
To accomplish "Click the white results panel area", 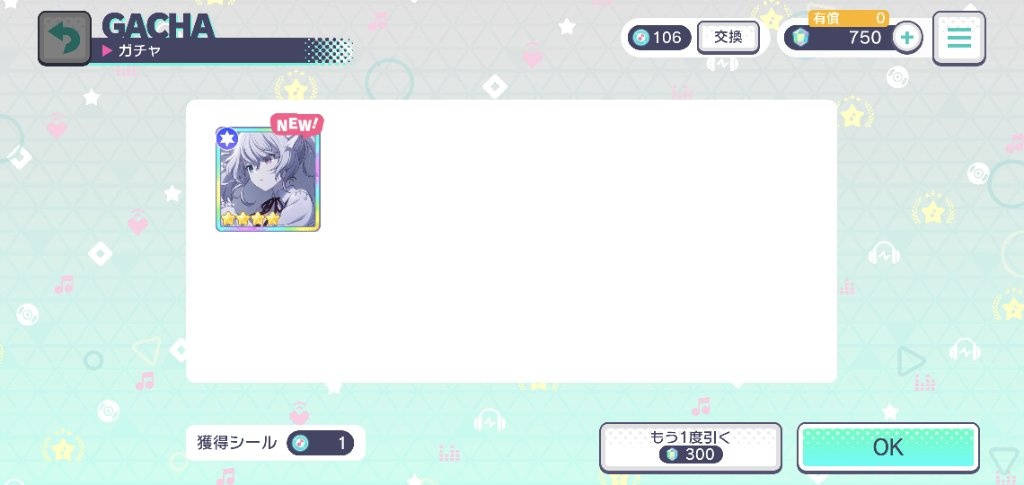I will (x=511, y=241).
